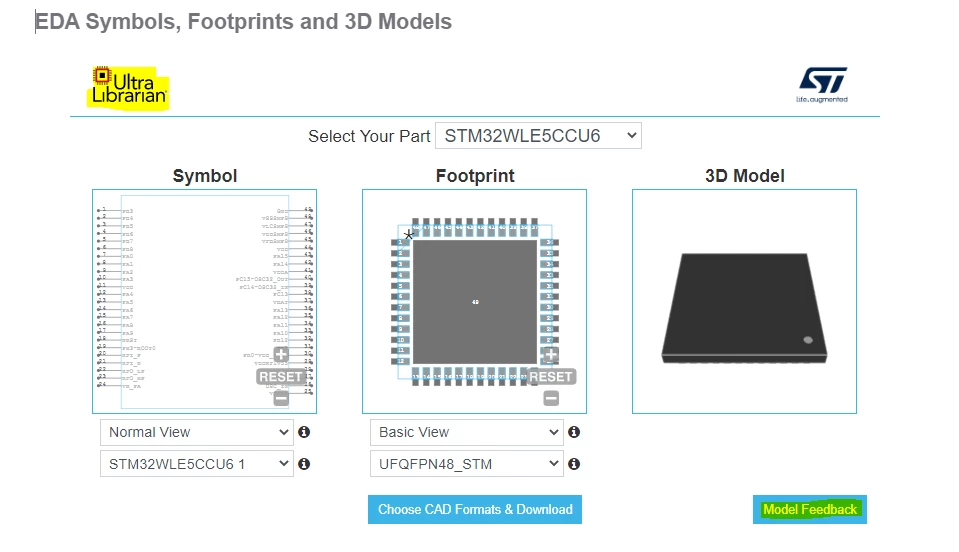Open the UFQFPN48_STM footprint dropdown
The image size is (959, 552).
[467, 464]
